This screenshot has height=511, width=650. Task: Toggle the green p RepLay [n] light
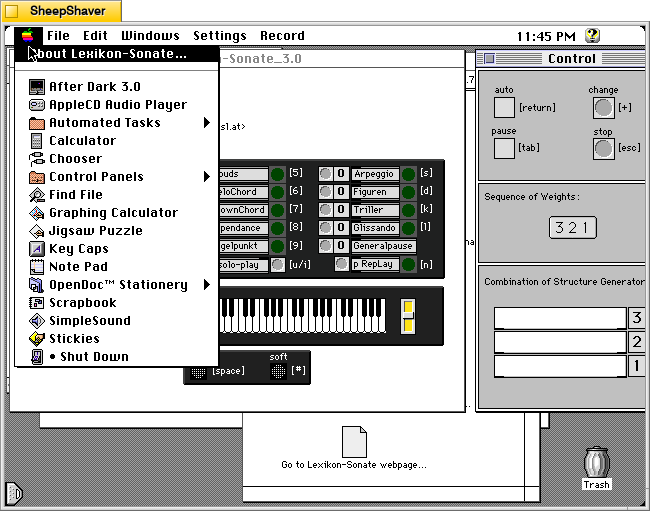click(408, 264)
